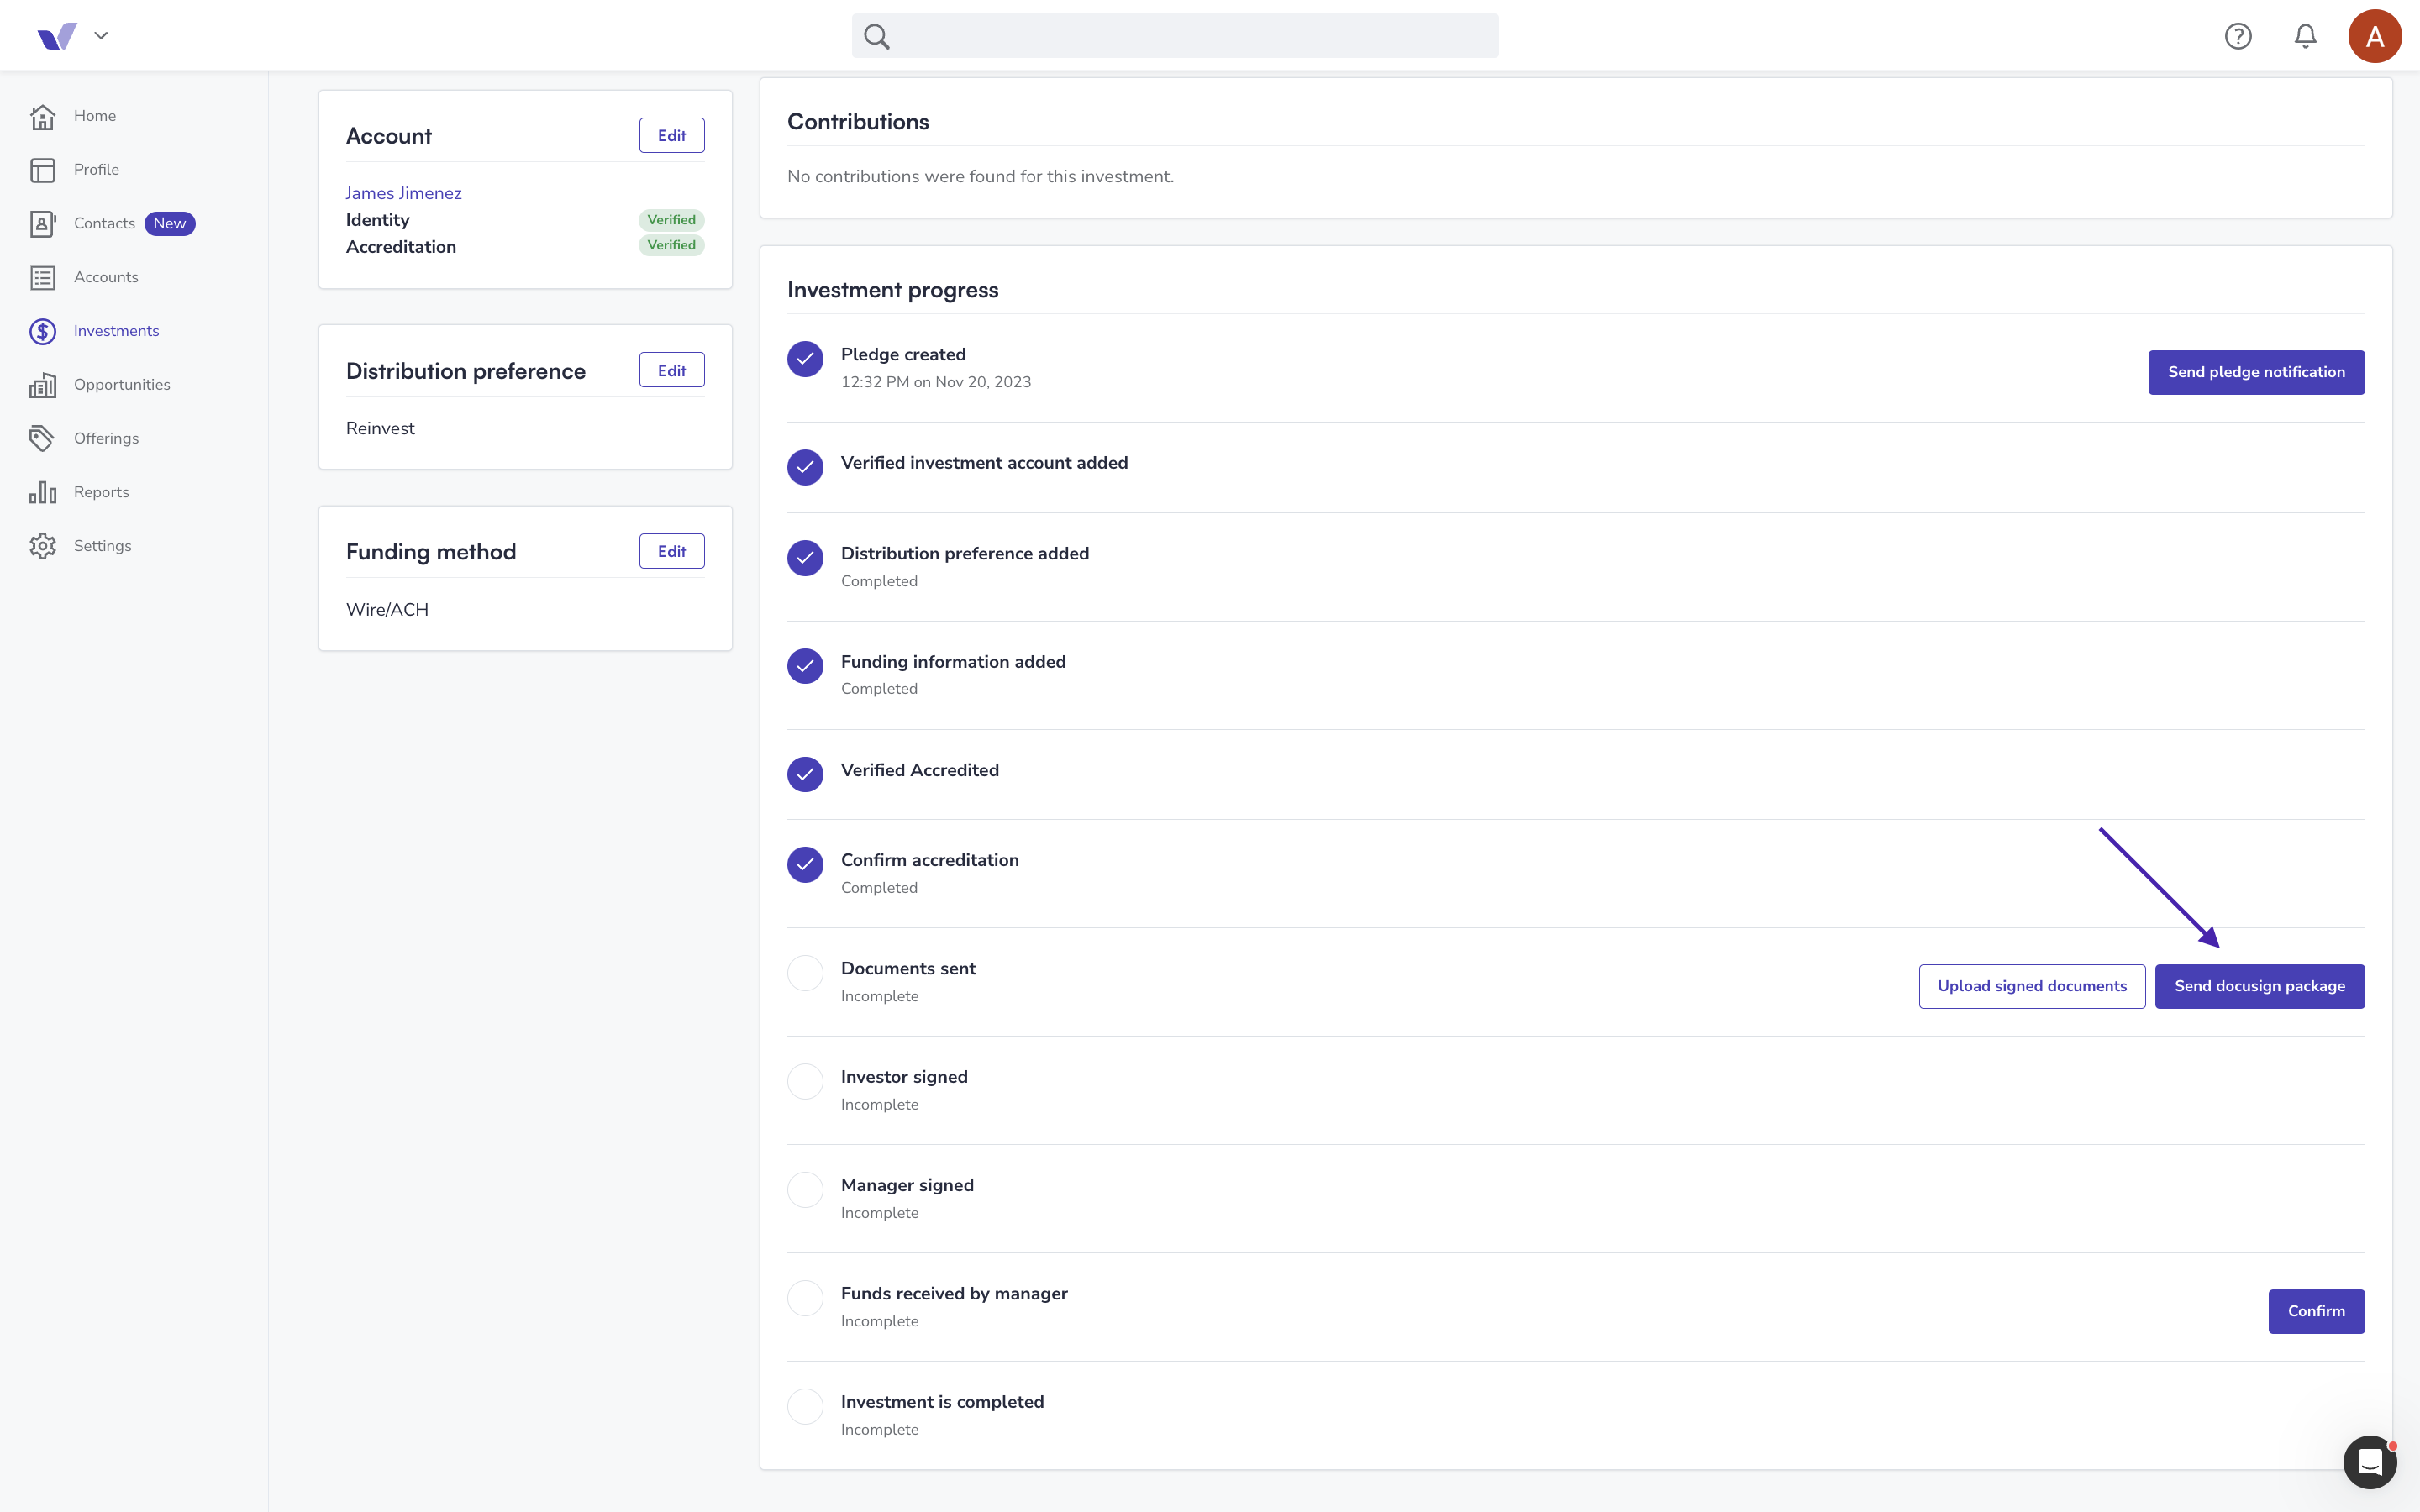Open the chat support widget icon
2420x1512 pixels.
(2370, 1462)
